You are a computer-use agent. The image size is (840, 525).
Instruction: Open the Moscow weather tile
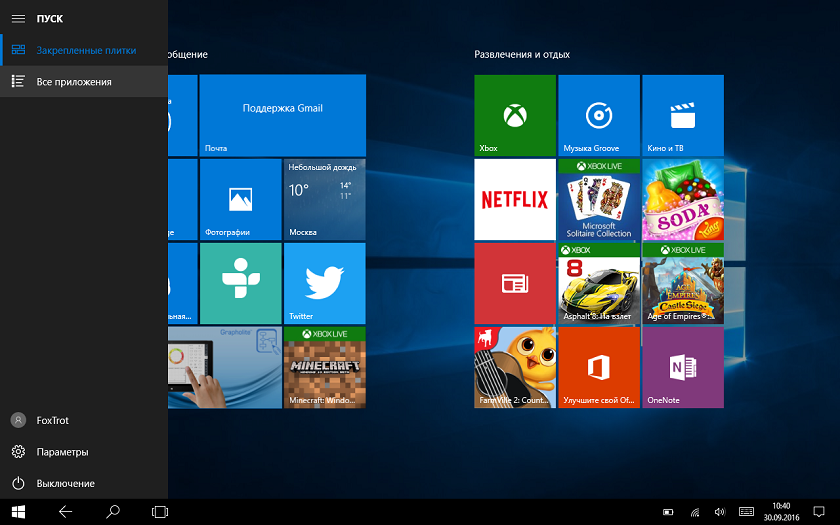click(x=324, y=199)
